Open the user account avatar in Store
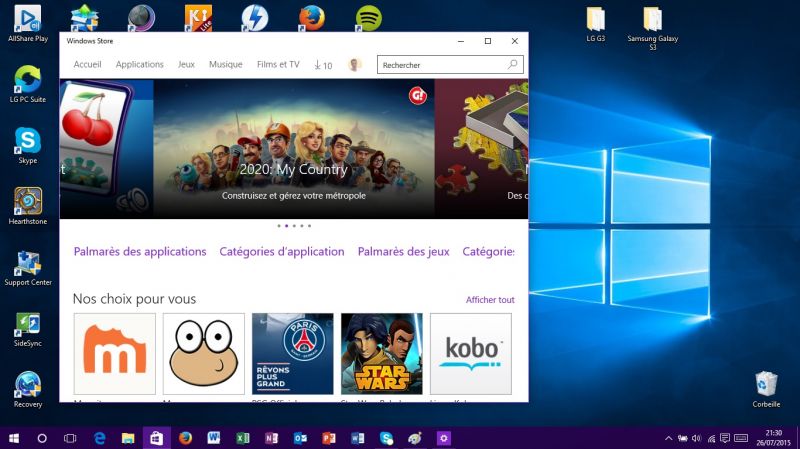 click(x=355, y=65)
